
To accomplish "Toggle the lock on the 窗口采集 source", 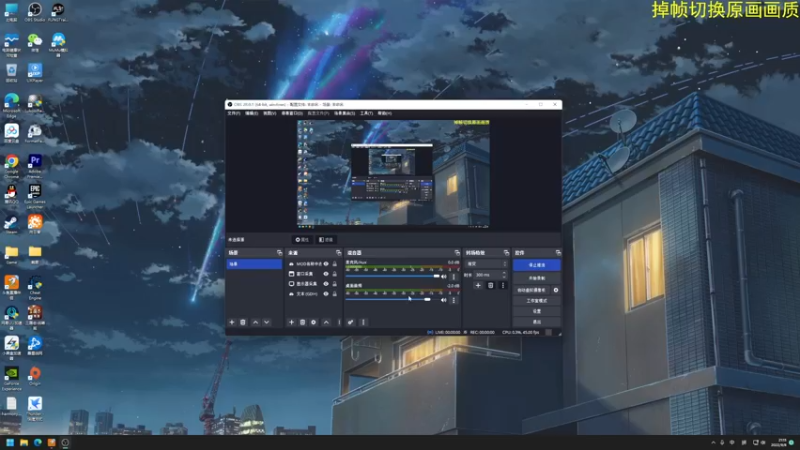I will pos(335,274).
